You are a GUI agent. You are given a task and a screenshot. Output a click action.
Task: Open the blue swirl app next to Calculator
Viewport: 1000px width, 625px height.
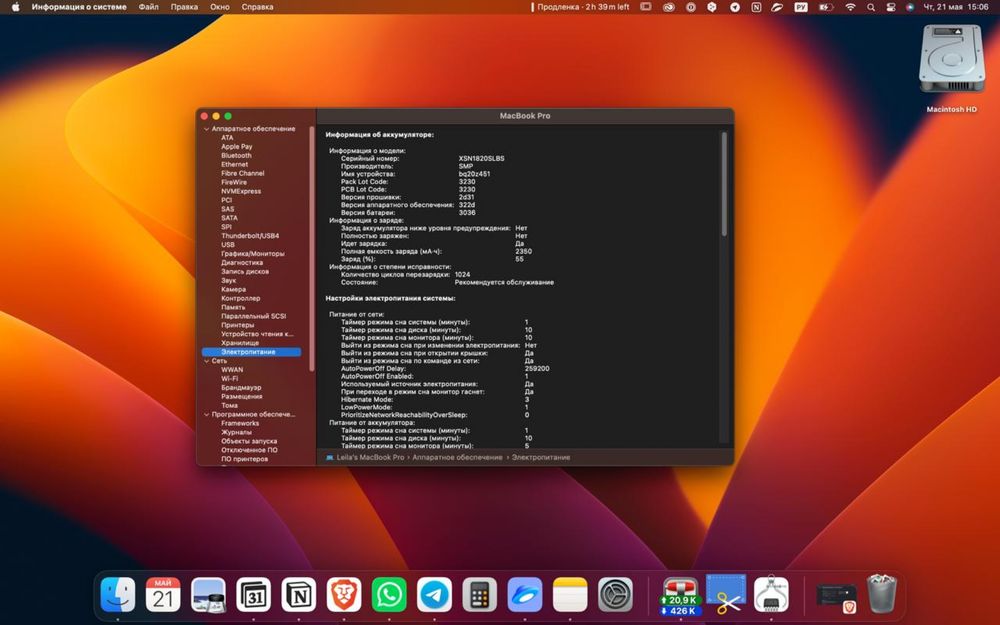pyautogui.click(x=525, y=594)
